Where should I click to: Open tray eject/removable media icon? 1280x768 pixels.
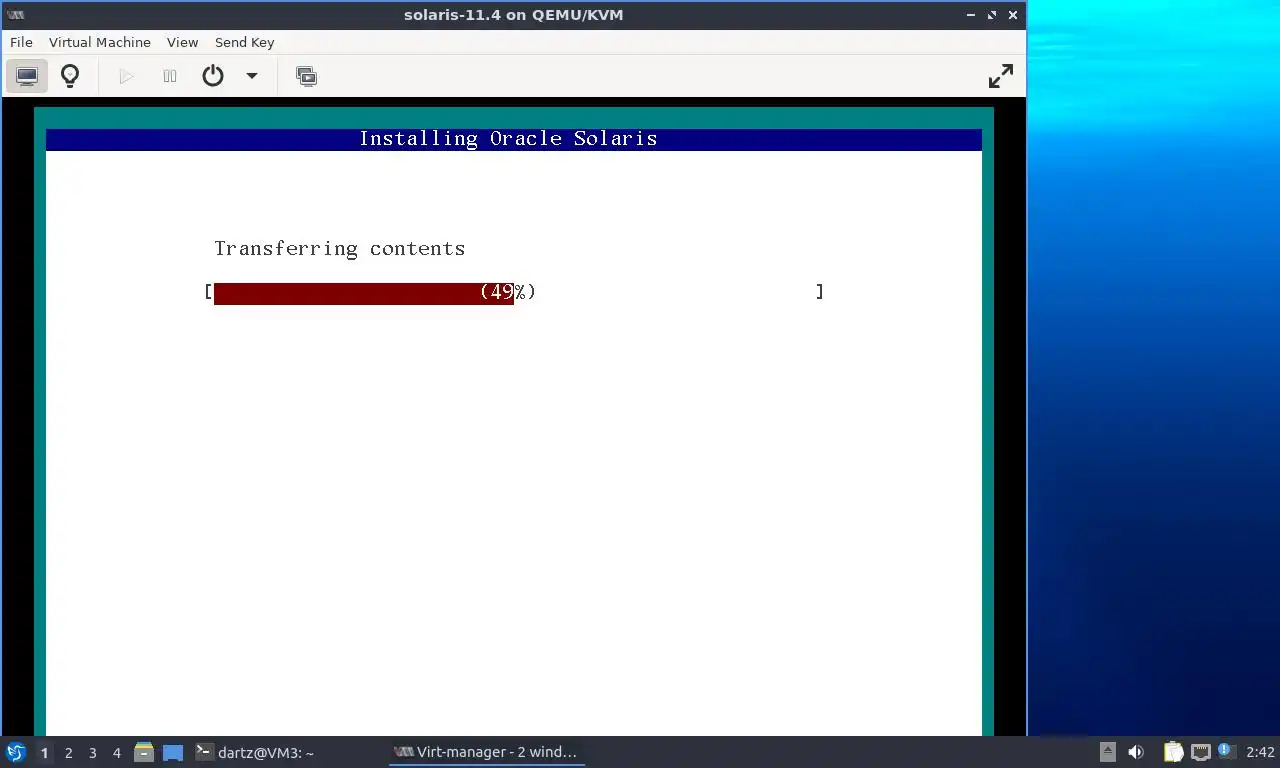click(1107, 752)
